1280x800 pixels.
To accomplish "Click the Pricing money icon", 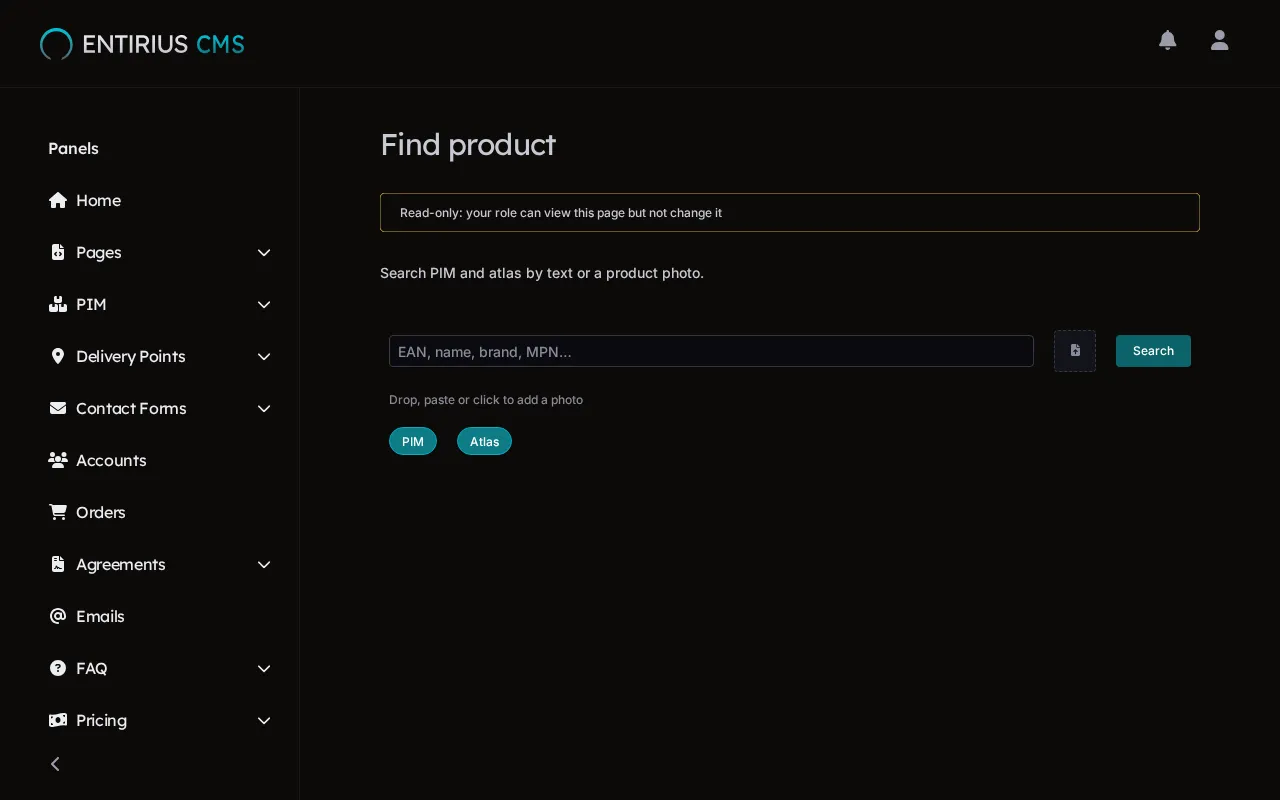I will pos(58,720).
